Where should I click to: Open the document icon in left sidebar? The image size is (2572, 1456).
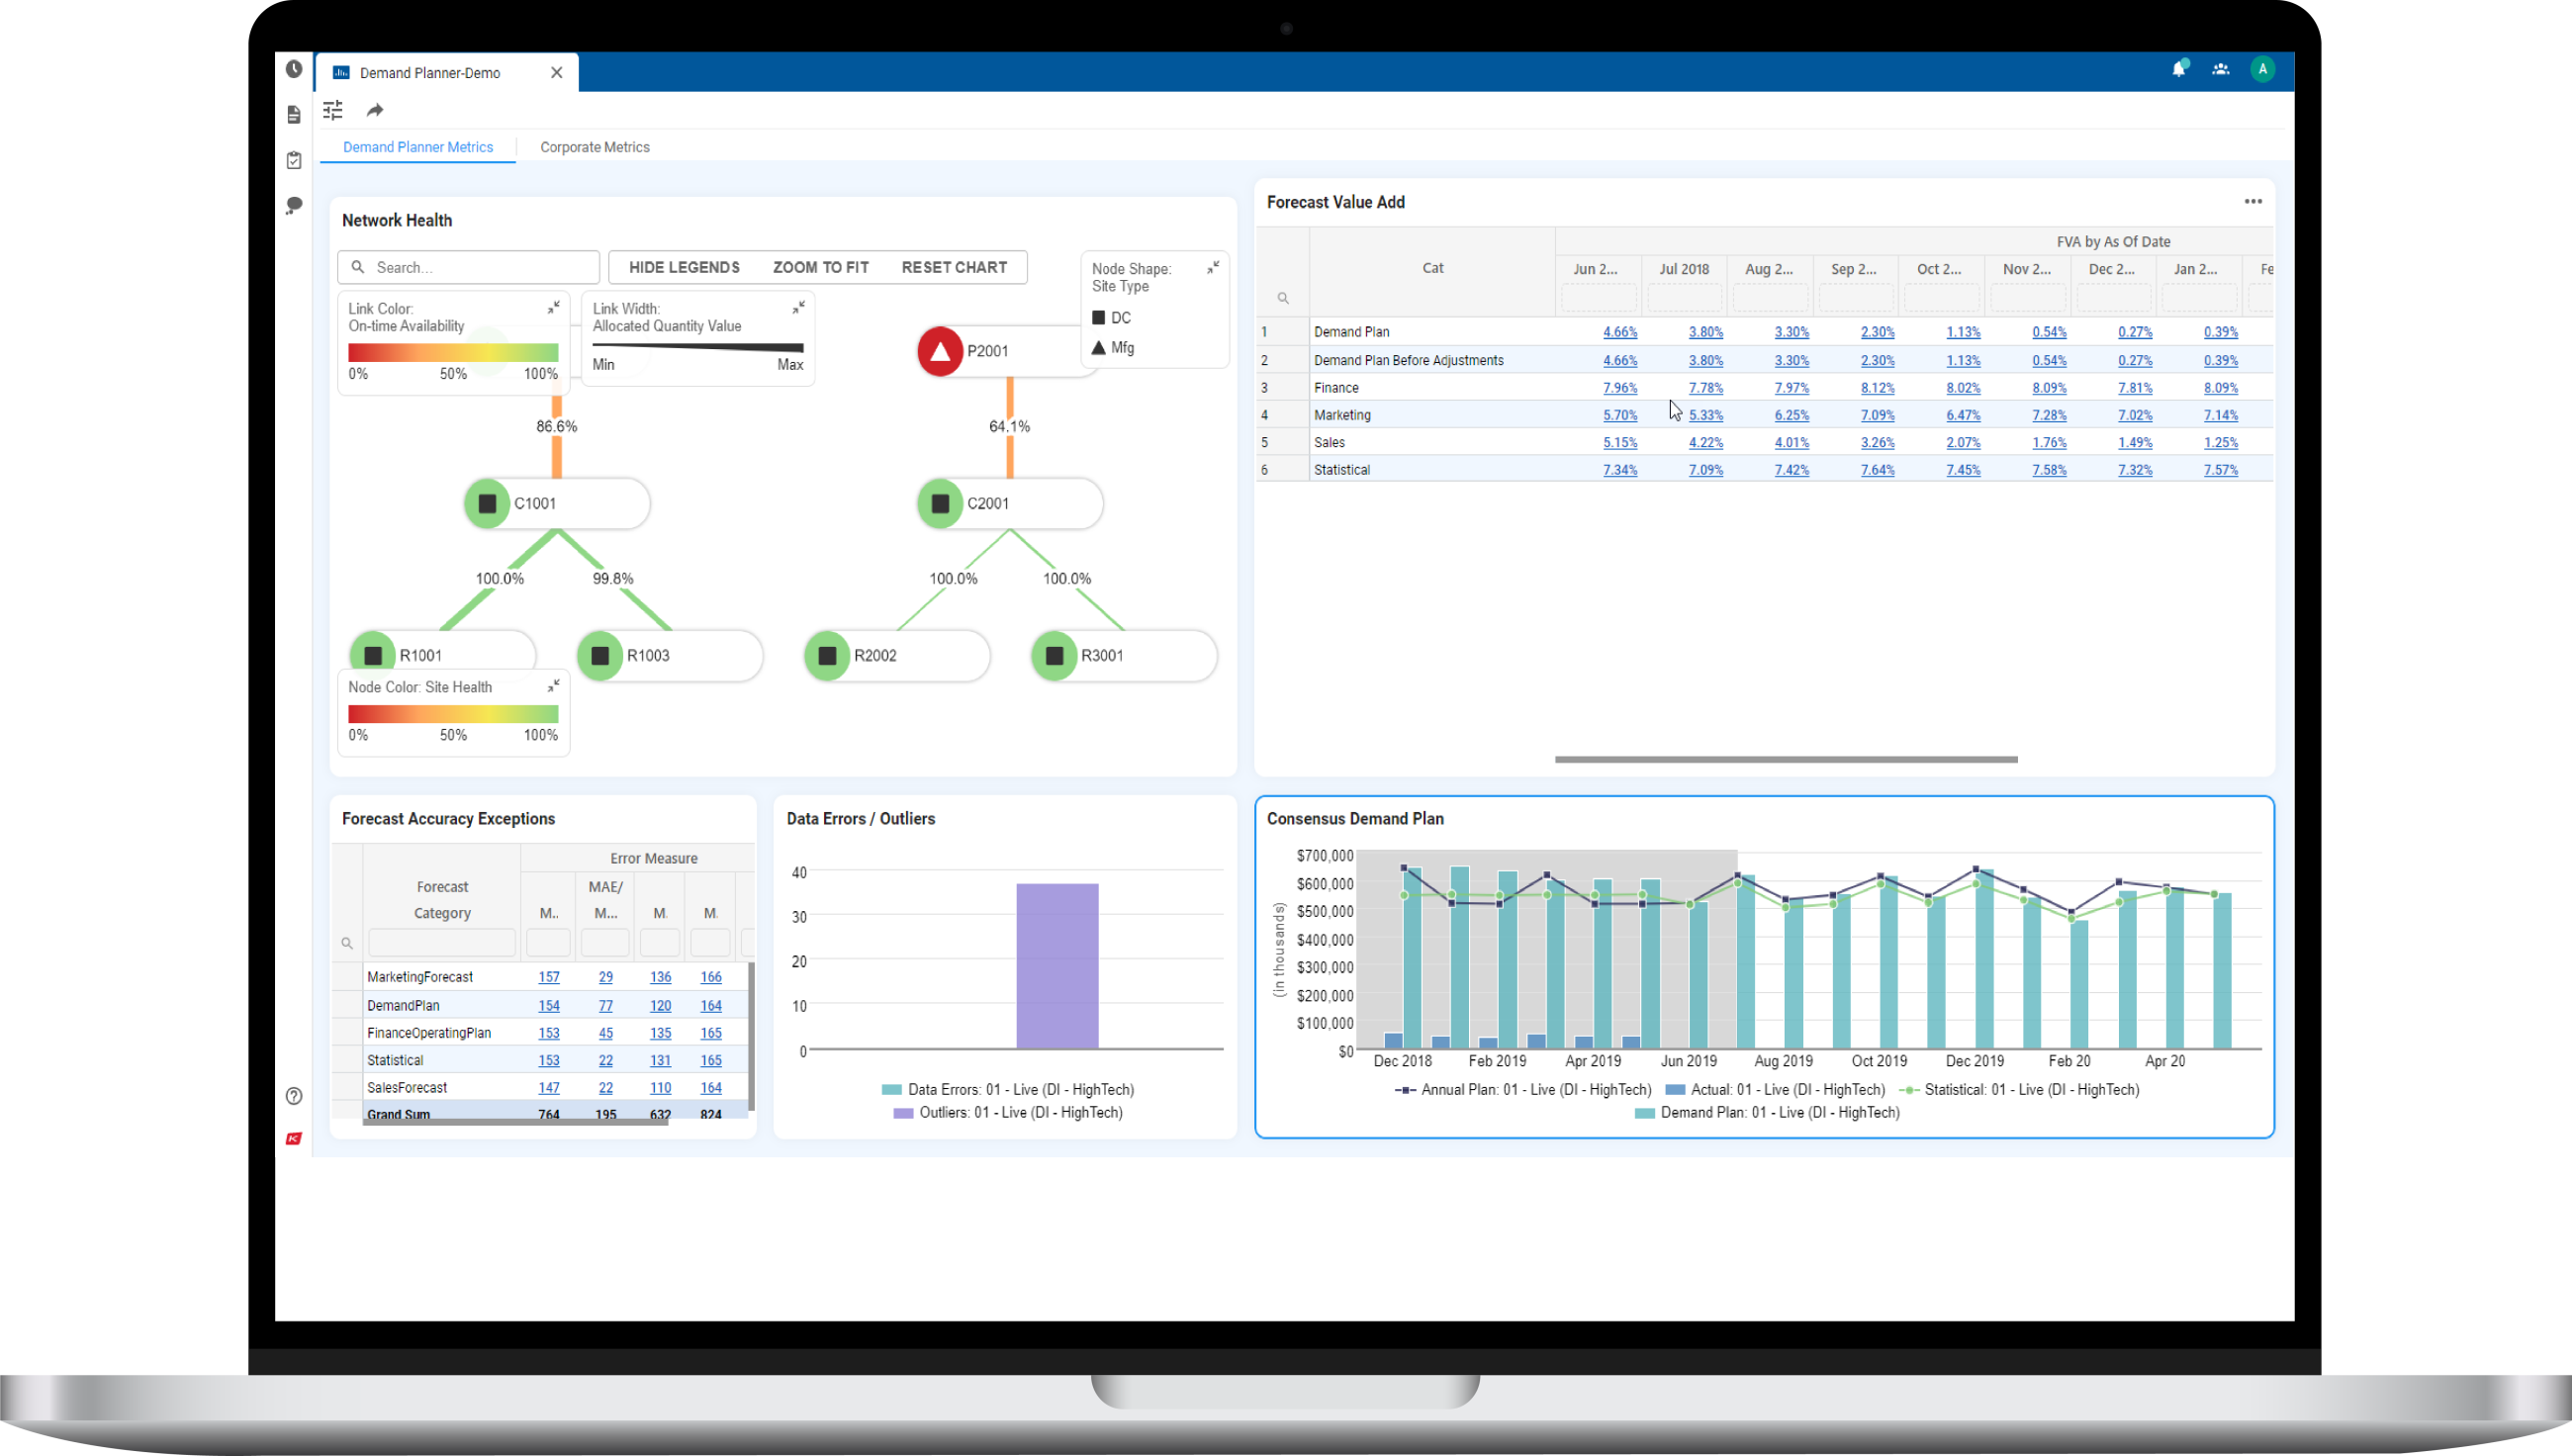(x=294, y=115)
